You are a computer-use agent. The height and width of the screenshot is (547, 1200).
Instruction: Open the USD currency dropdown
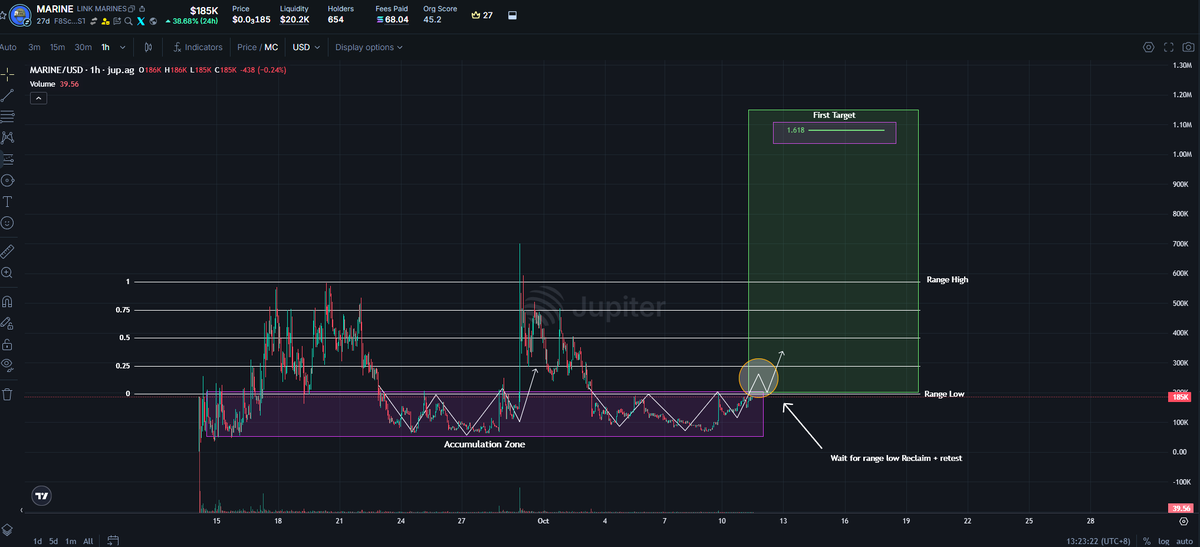tap(304, 47)
